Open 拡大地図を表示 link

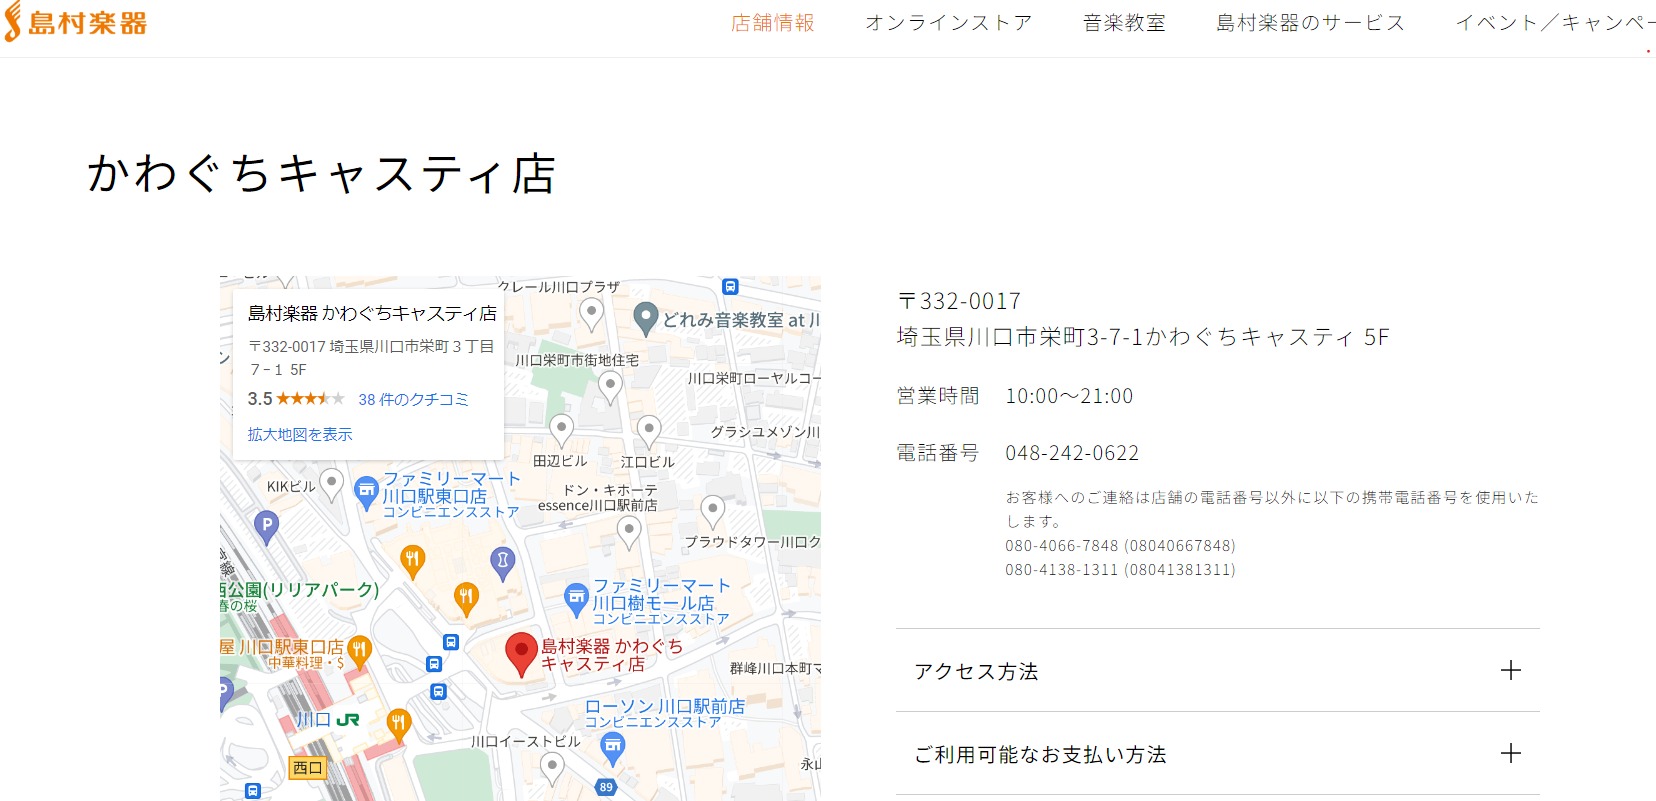(x=300, y=435)
